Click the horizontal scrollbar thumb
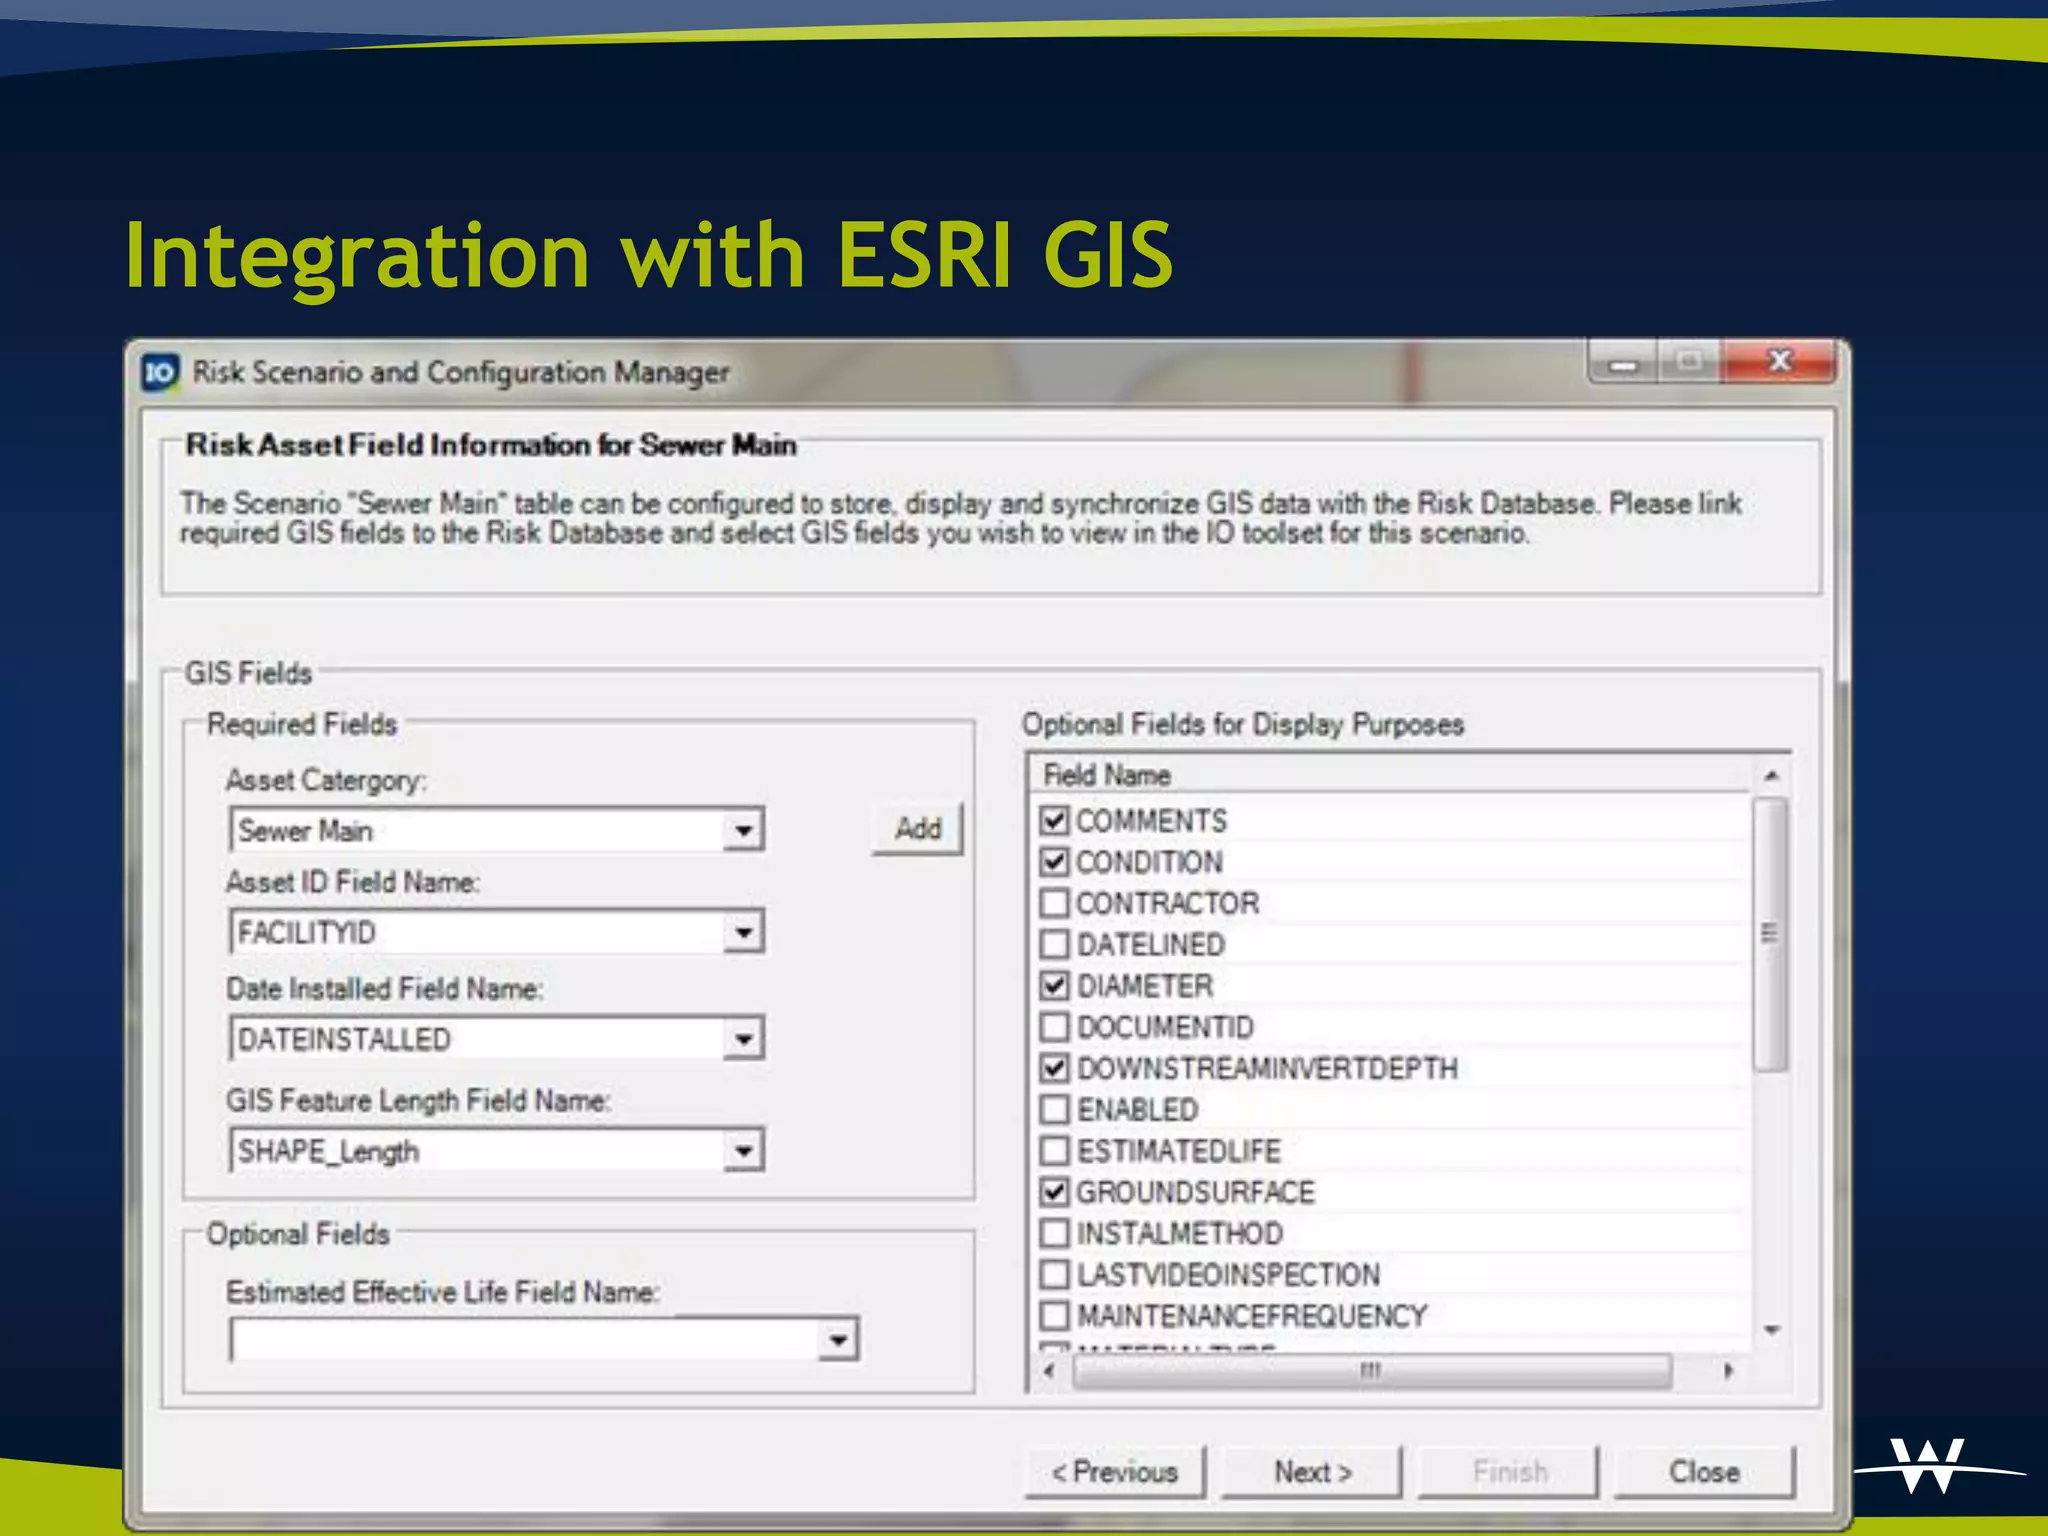Screen dimensions: 2048x1536 click(x=1372, y=1371)
